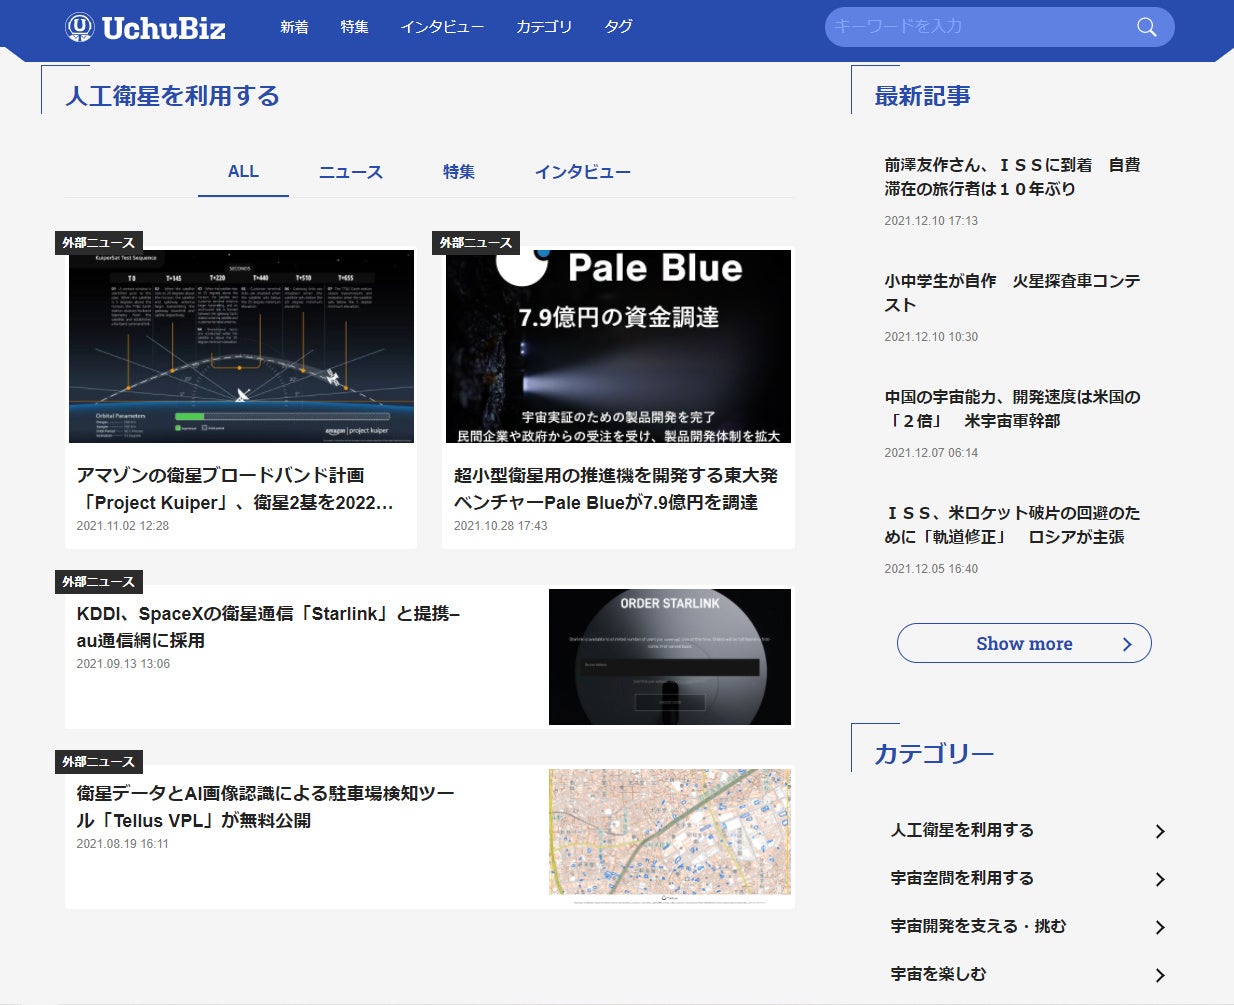Select the ALL tab
1234x1005 pixels.
click(243, 172)
